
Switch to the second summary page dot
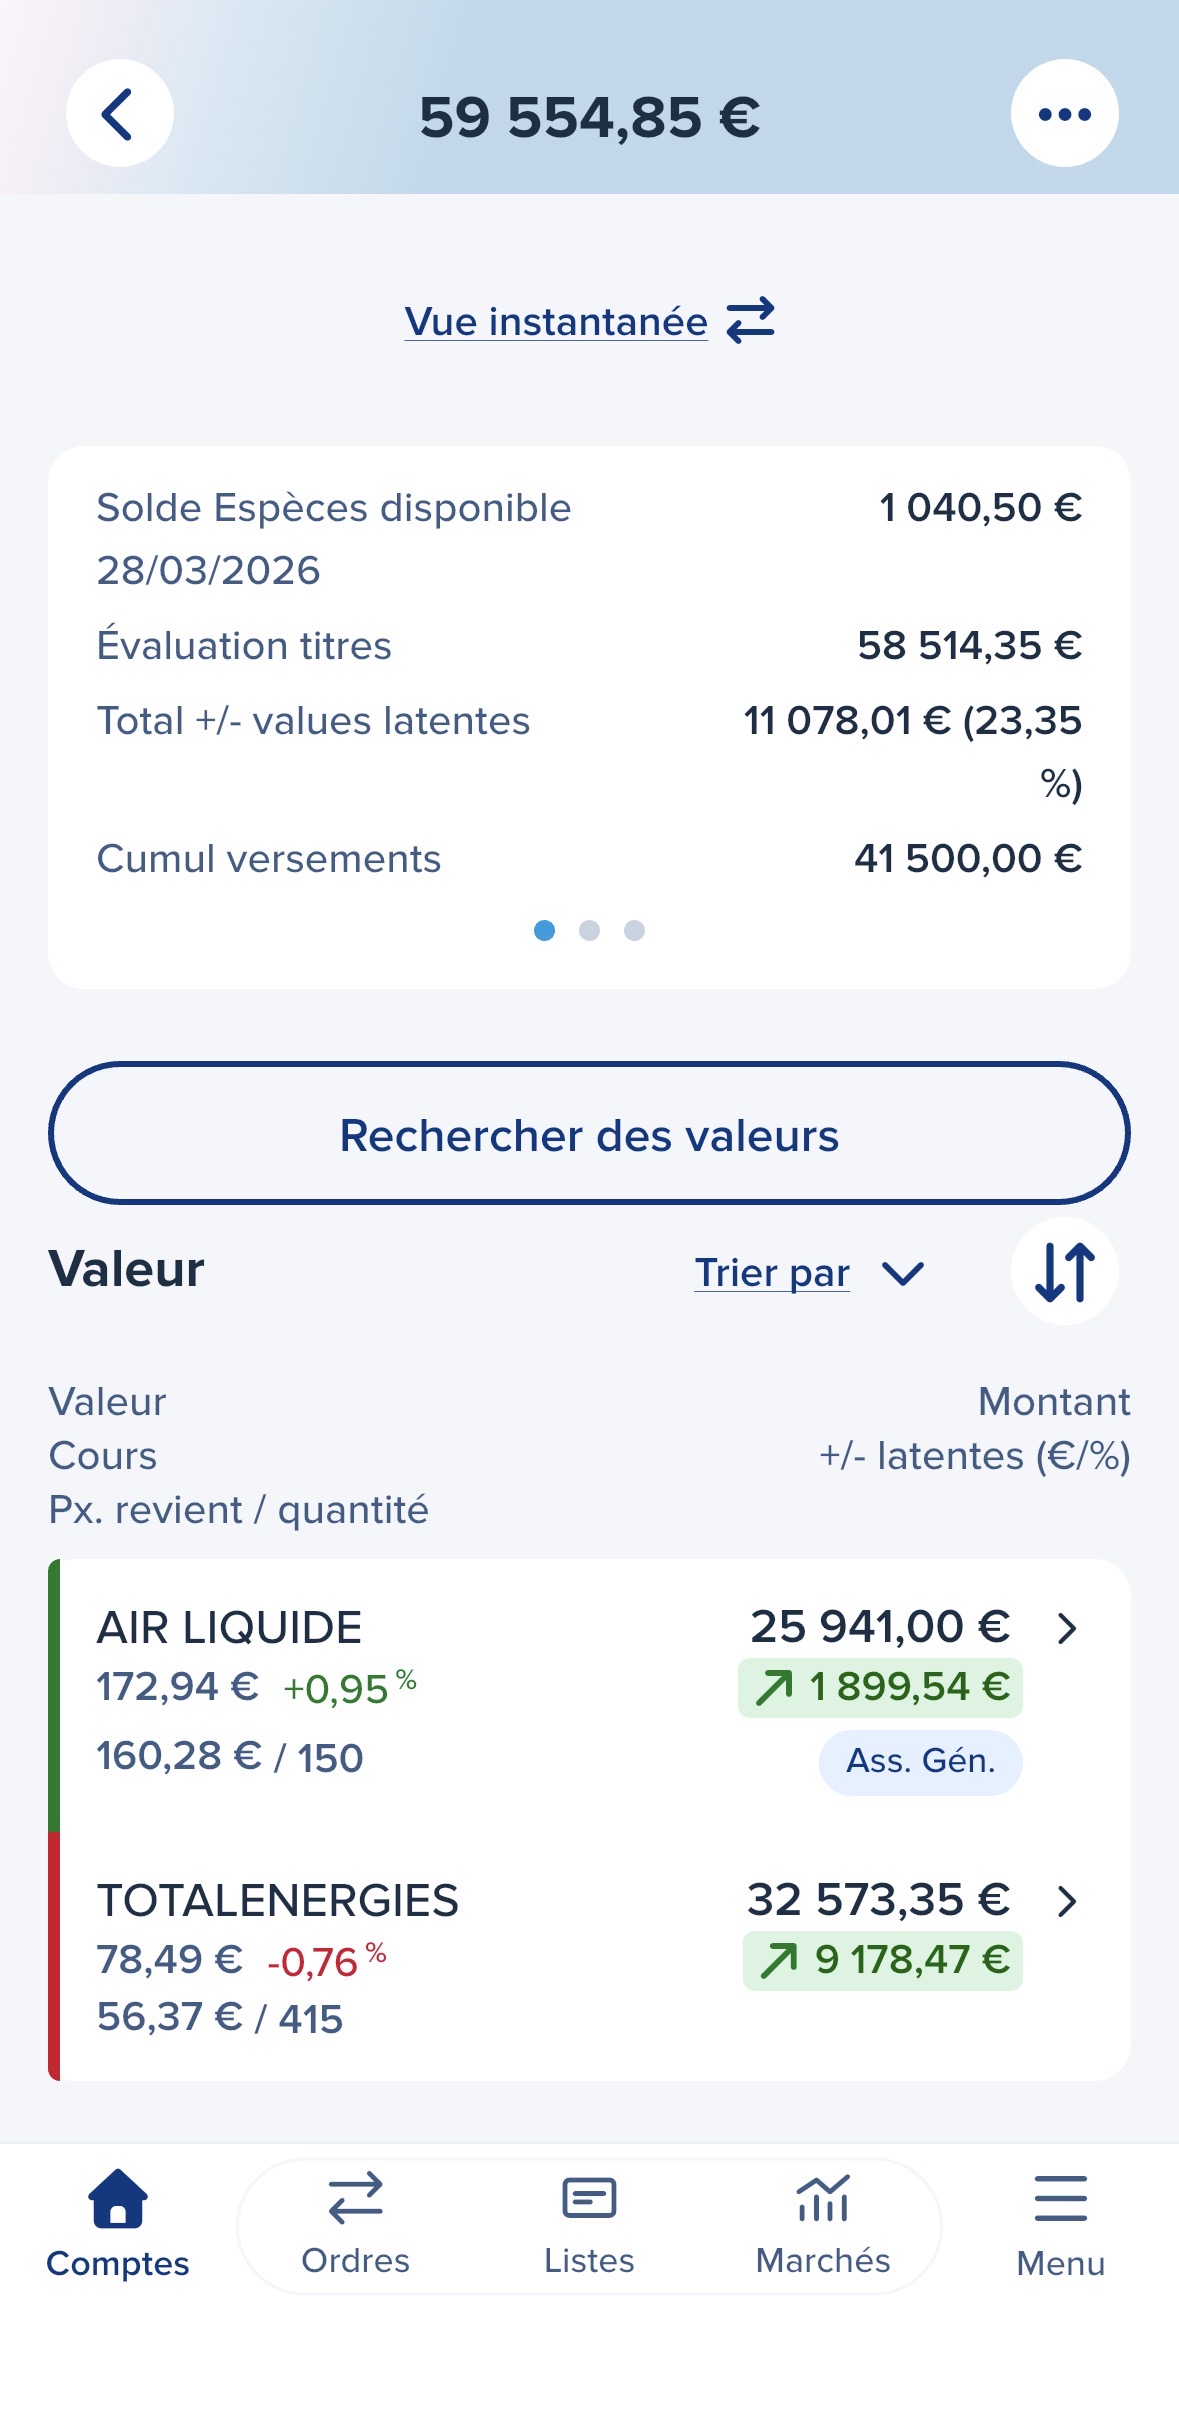pyautogui.click(x=589, y=931)
